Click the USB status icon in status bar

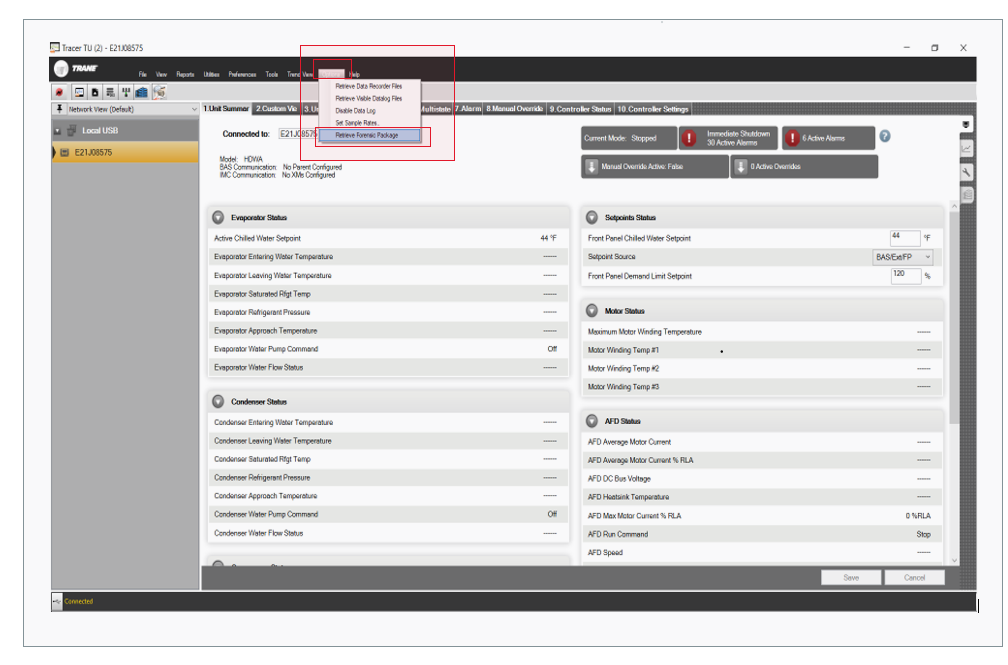click(57, 601)
